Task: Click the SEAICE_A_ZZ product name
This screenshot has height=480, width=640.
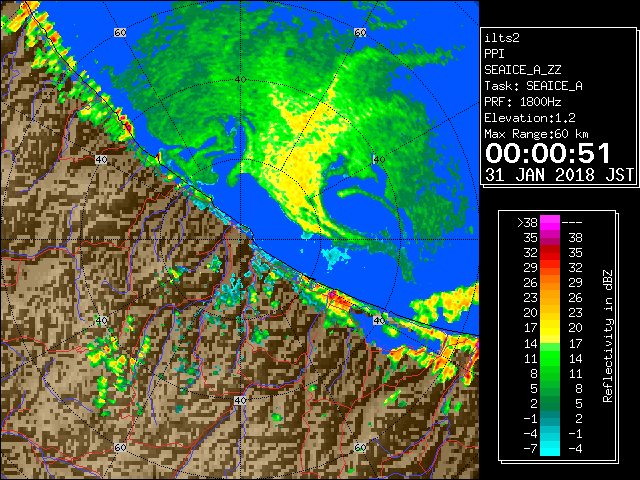Action: click(523, 70)
